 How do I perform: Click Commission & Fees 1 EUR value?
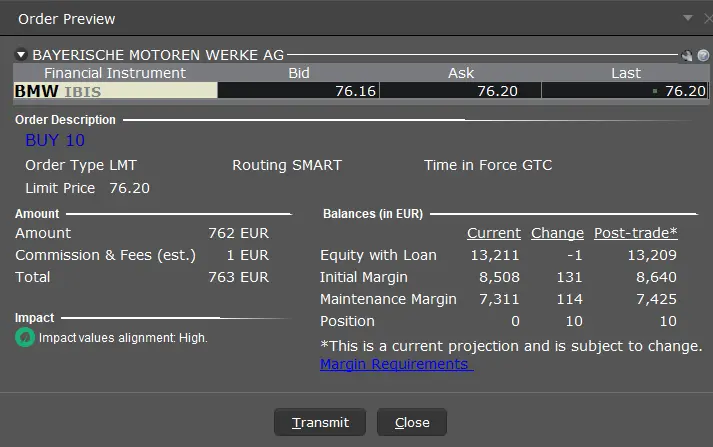[x=248, y=255]
